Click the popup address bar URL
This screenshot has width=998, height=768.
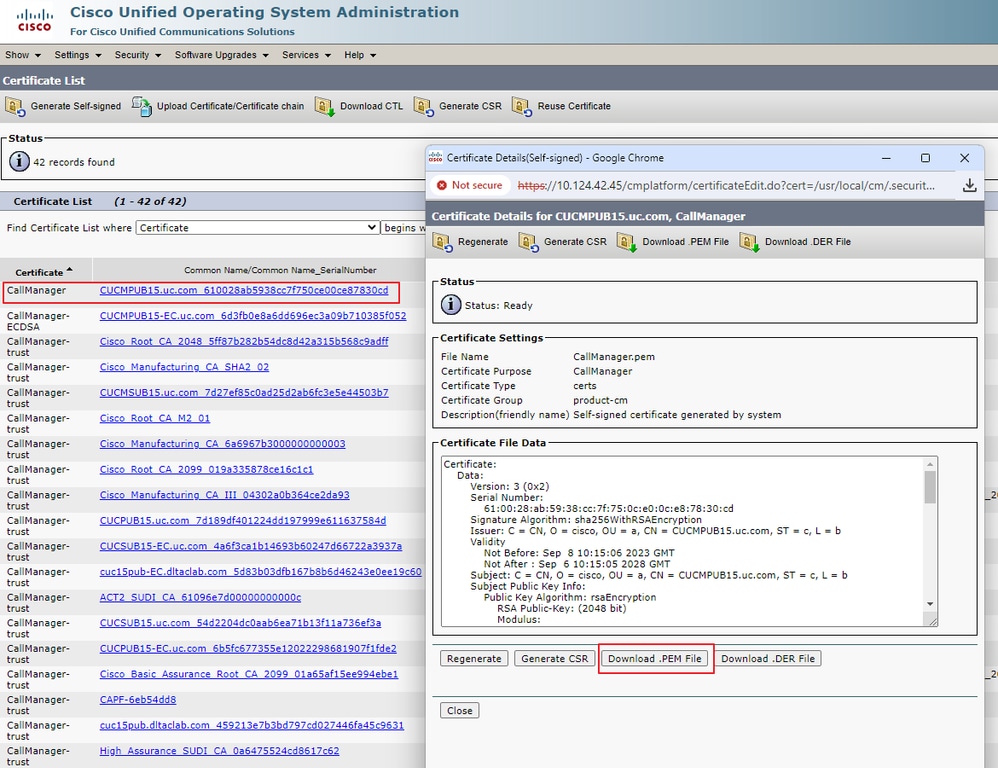726,186
